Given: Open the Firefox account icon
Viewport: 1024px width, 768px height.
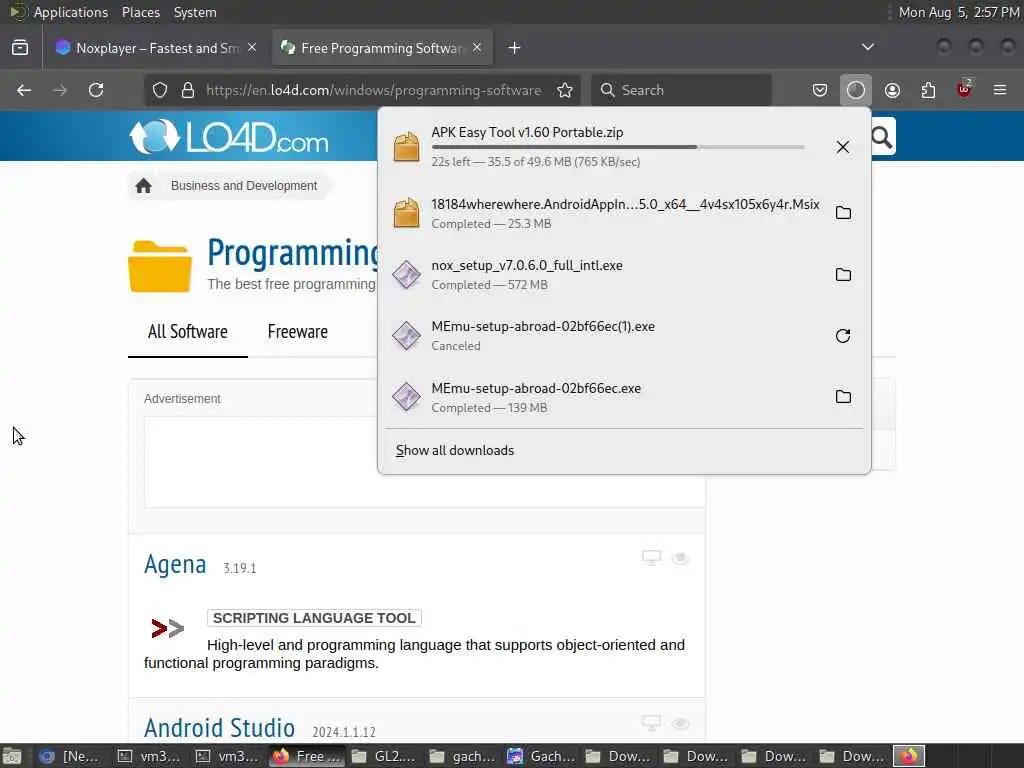Looking at the screenshot, I should (892, 90).
